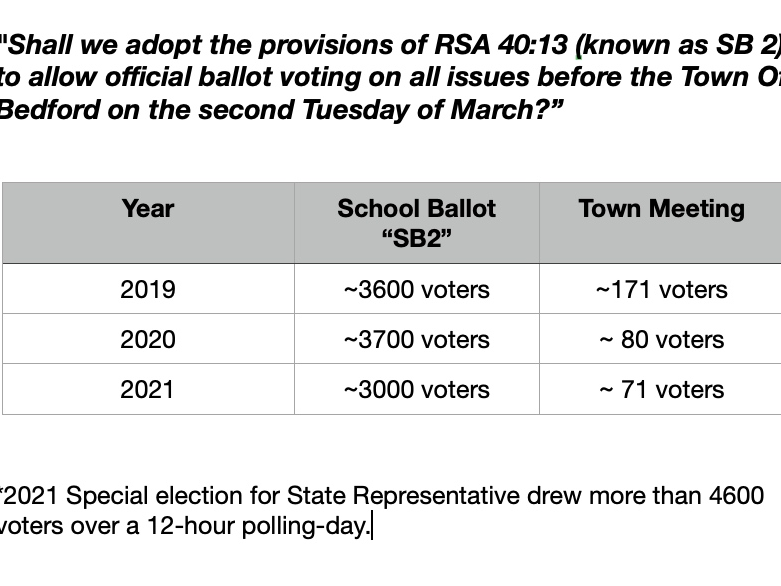The height and width of the screenshot is (586, 781).
Task: Place cursor after "12-hour polling-day."
Action: click(x=371, y=526)
